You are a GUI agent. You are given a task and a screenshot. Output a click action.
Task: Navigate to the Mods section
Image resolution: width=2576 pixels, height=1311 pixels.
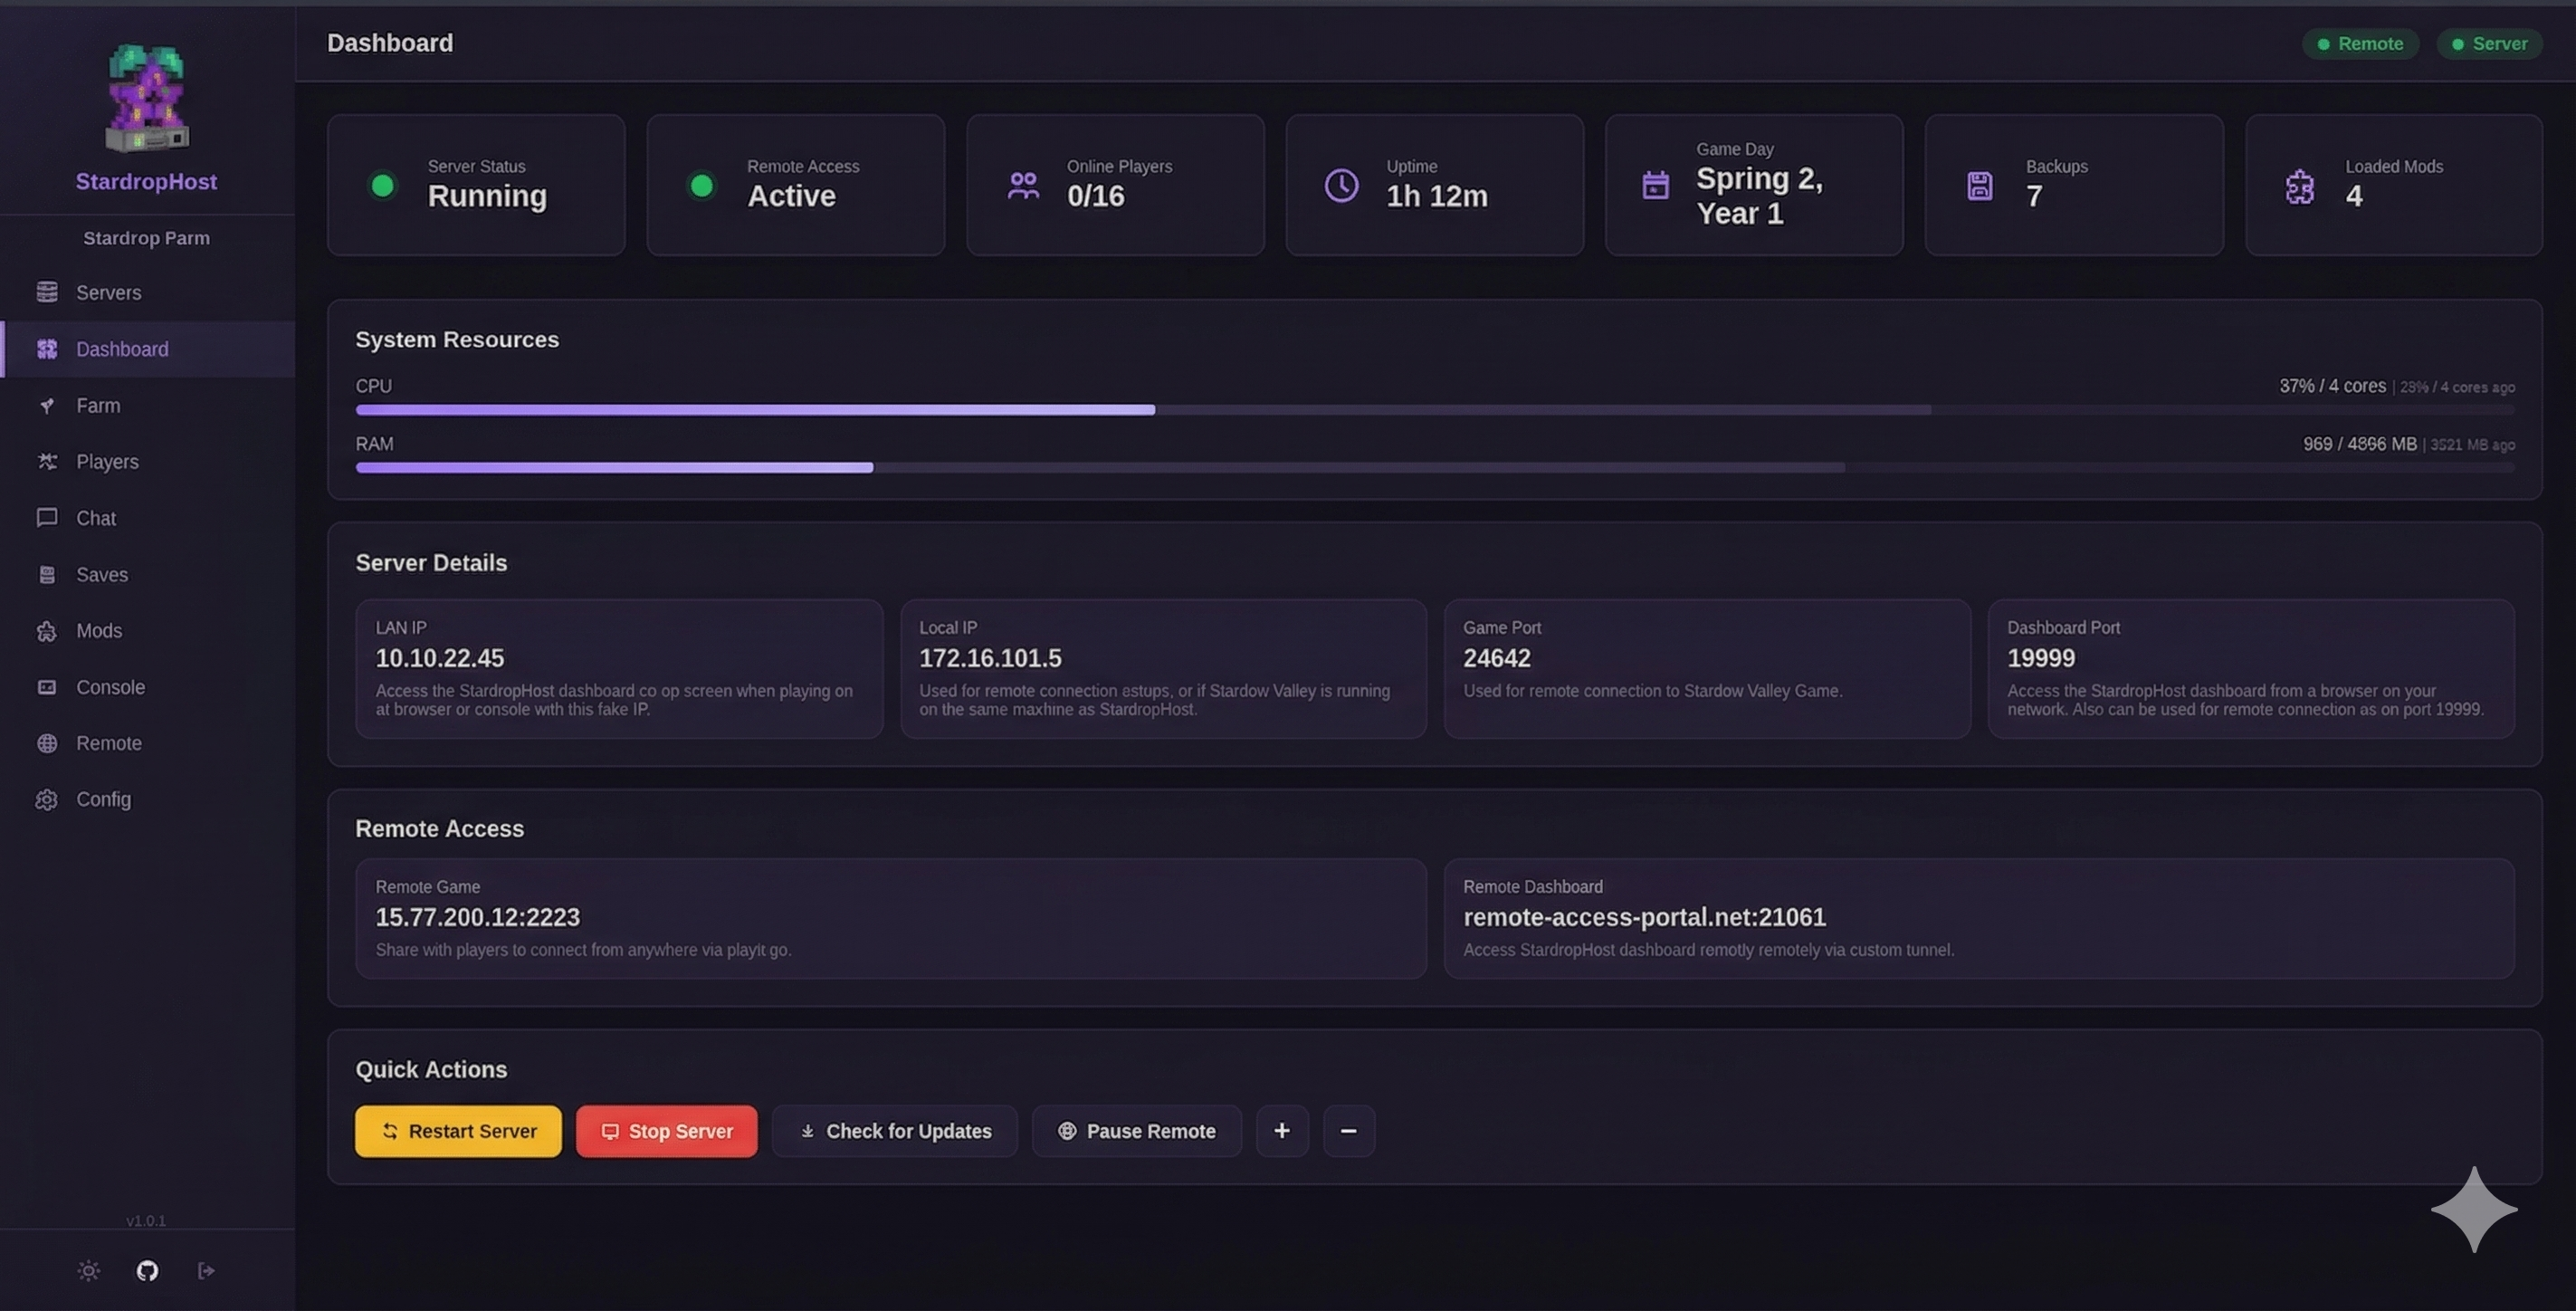tap(99, 631)
